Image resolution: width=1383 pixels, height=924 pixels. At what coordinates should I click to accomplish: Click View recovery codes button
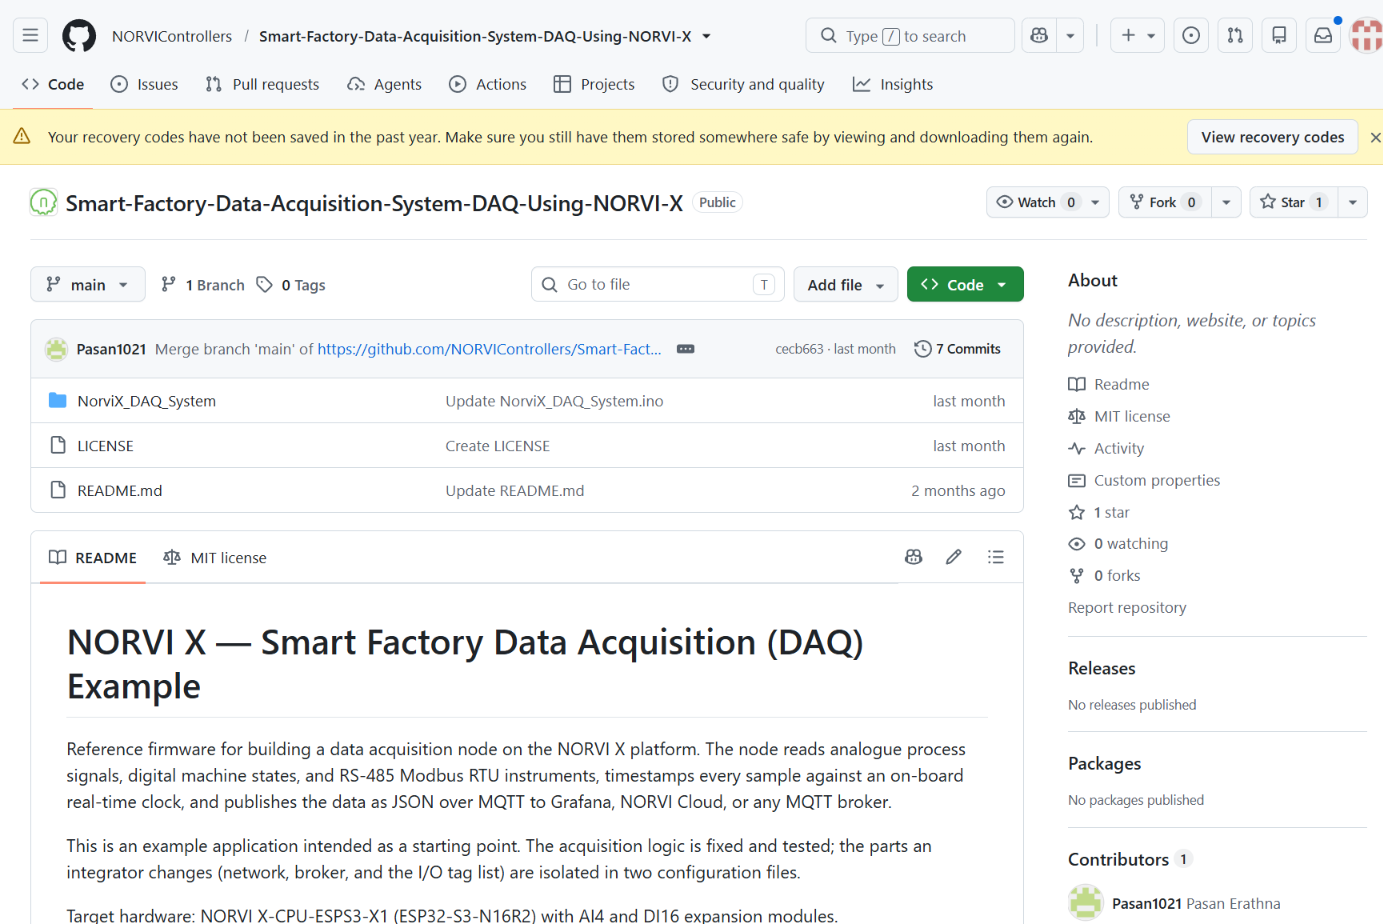[1273, 137]
